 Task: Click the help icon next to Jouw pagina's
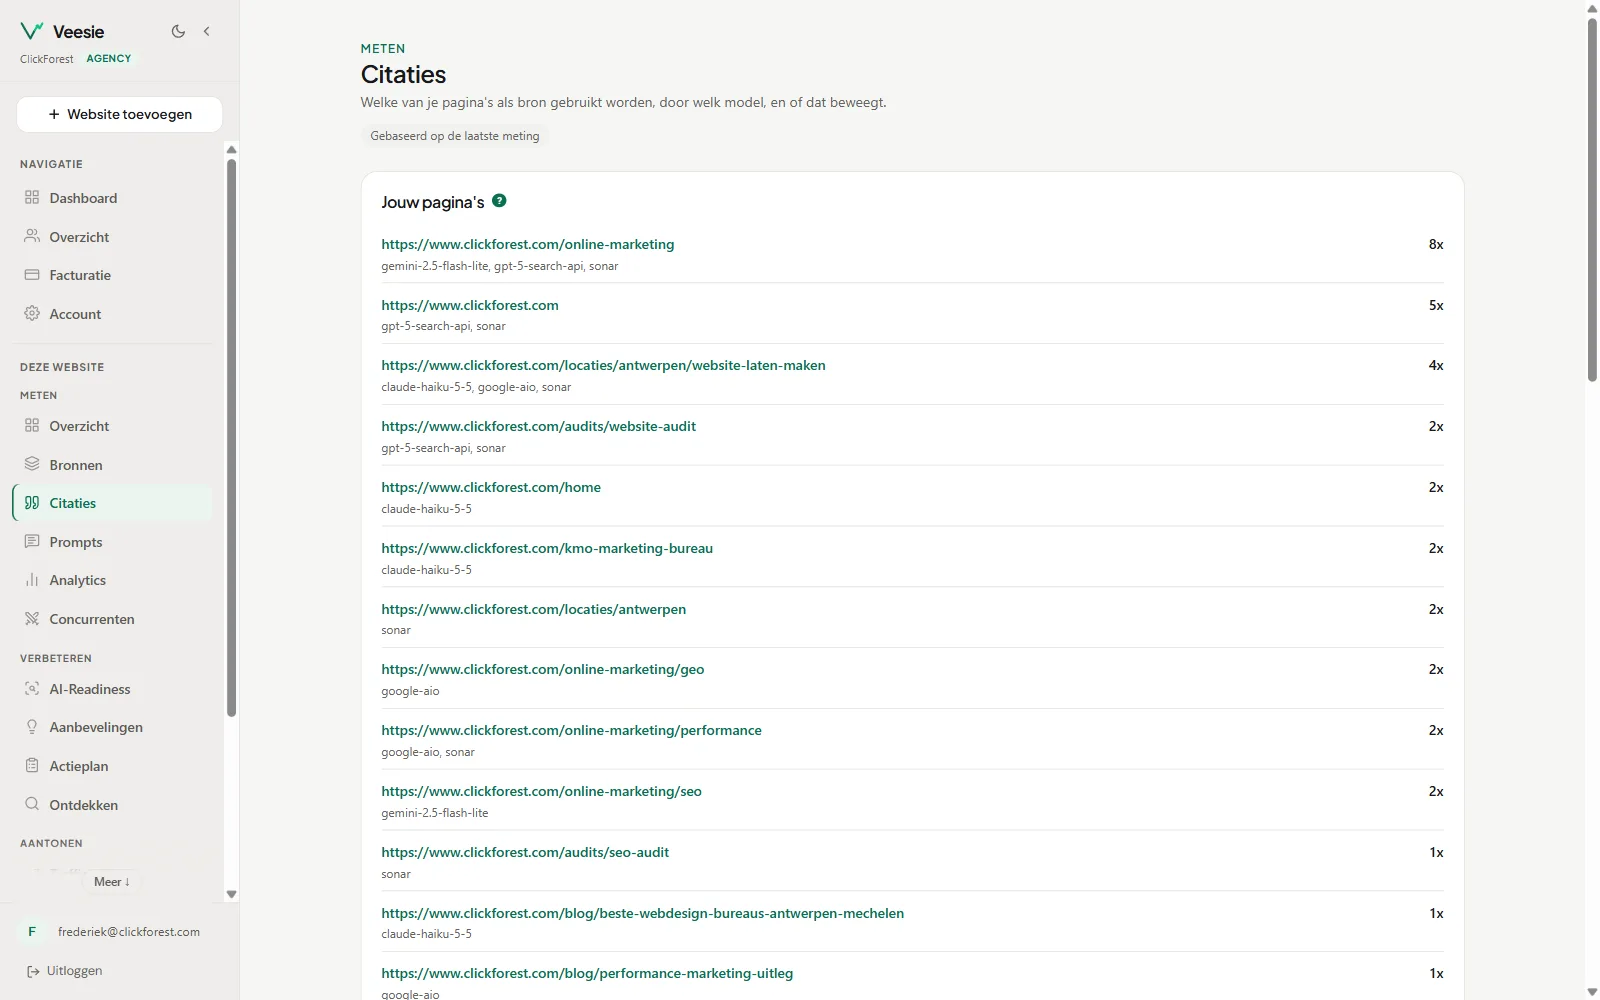pyautogui.click(x=500, y=201)
